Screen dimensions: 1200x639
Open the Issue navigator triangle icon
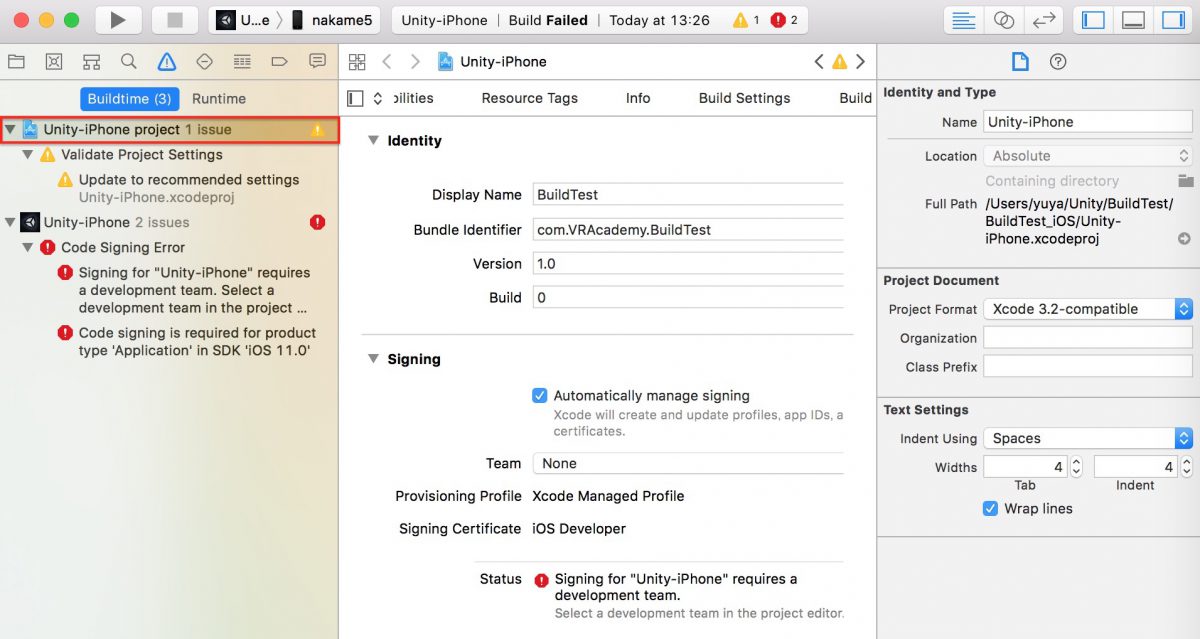[167, 62]
